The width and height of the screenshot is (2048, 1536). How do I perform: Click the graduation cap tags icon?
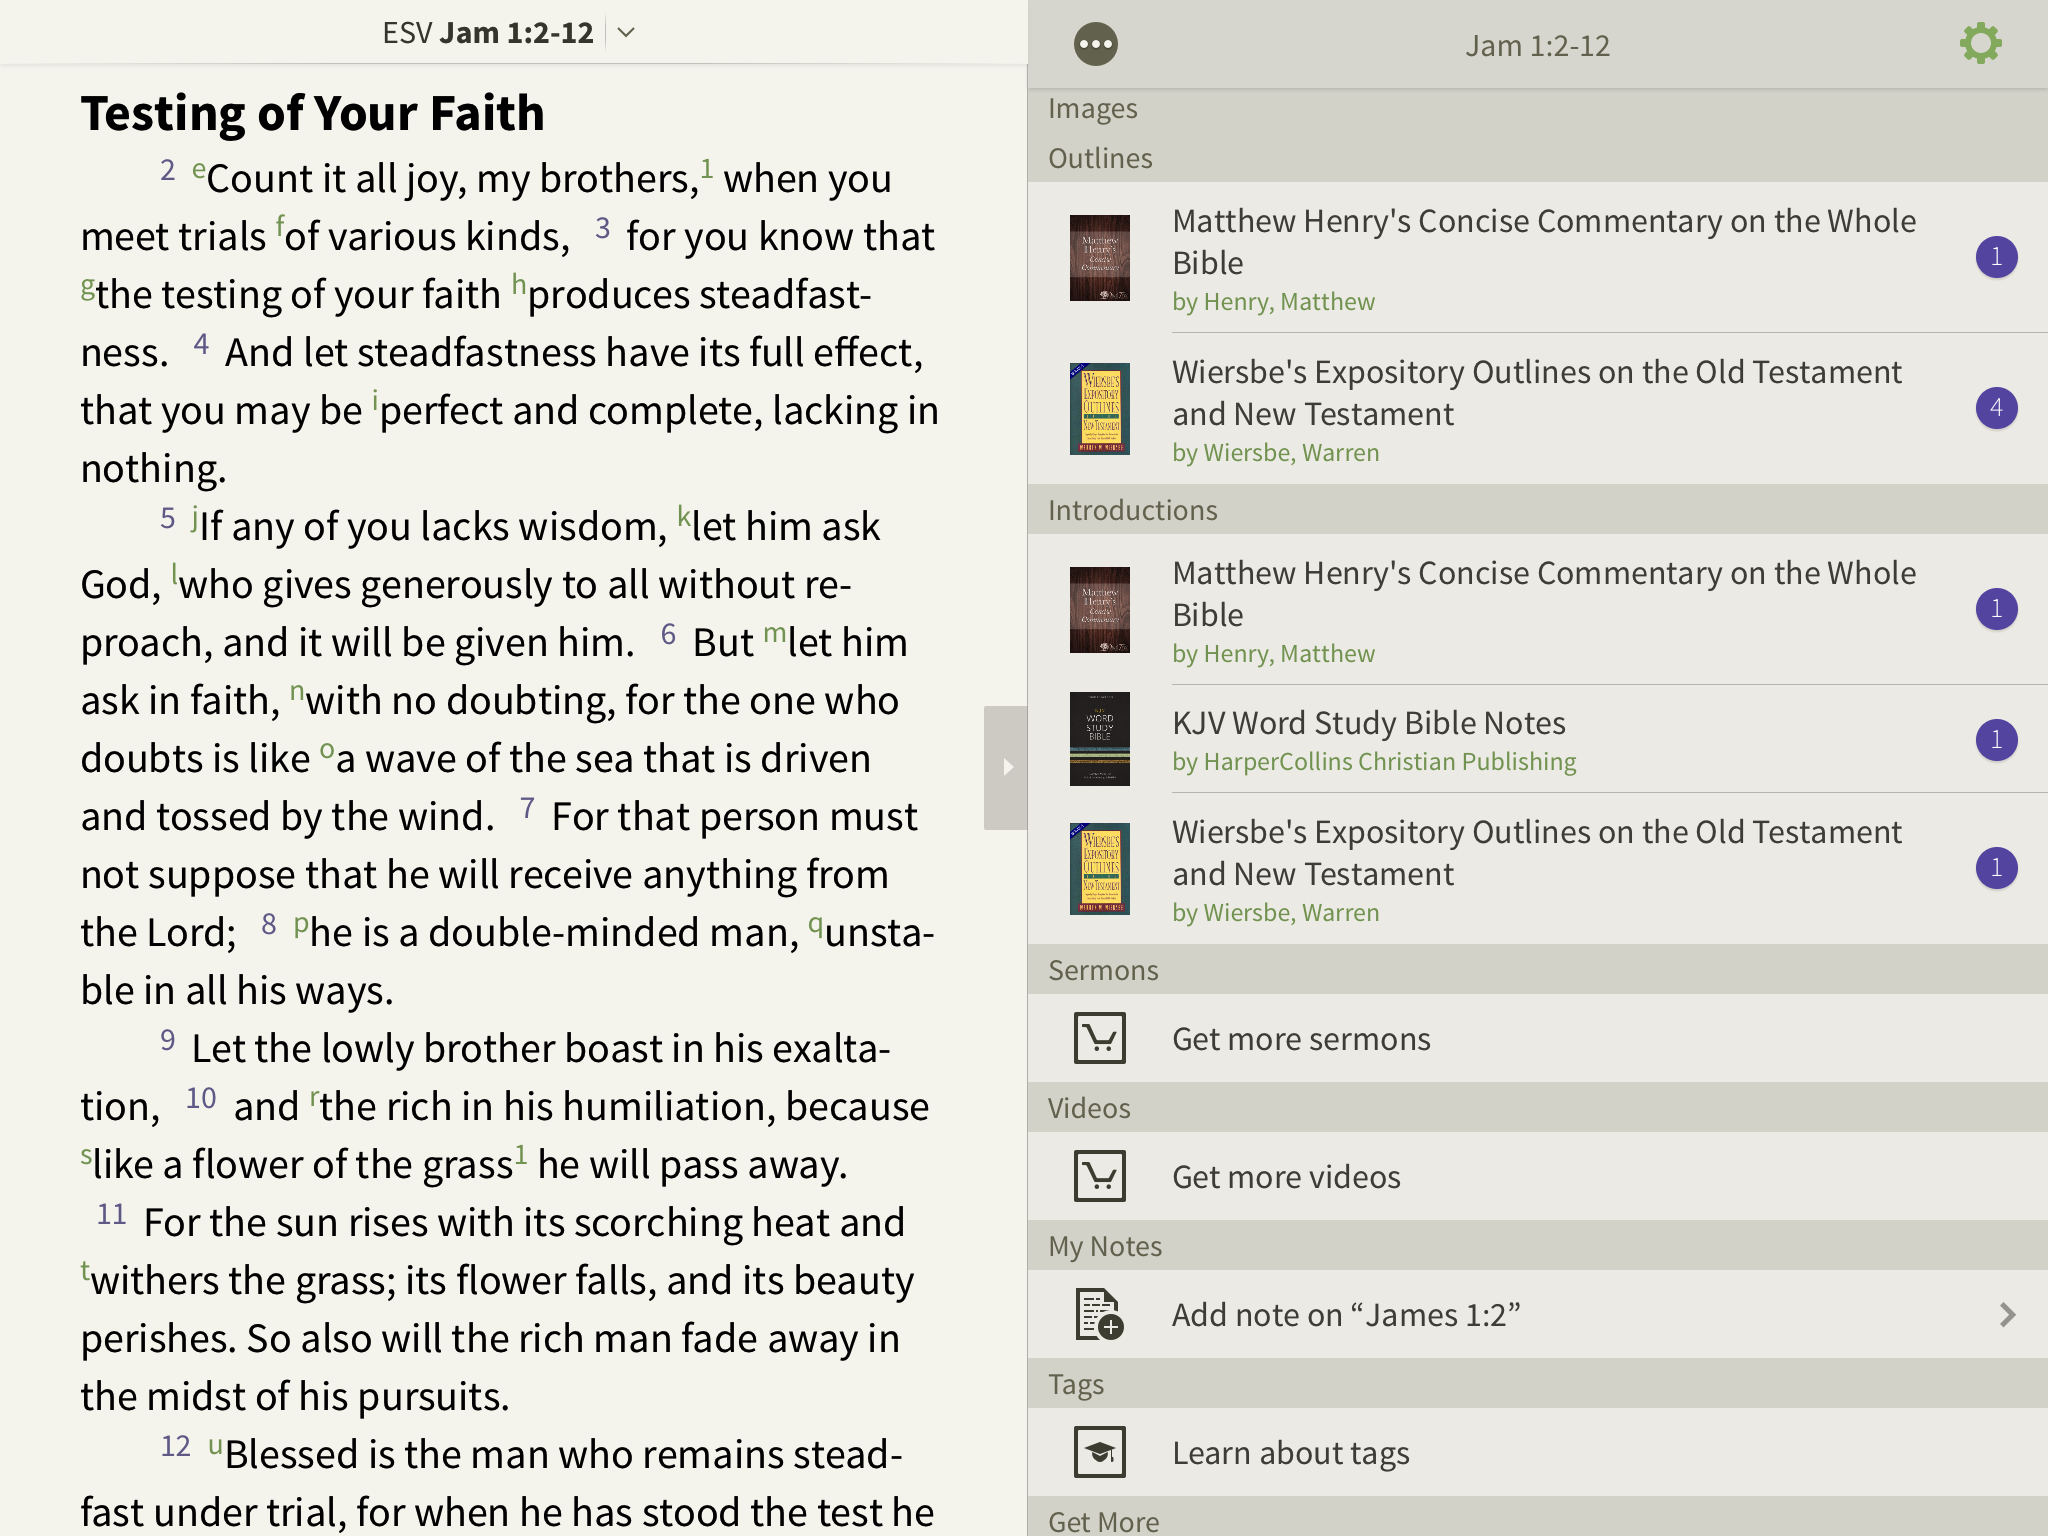point(1099,1452)
